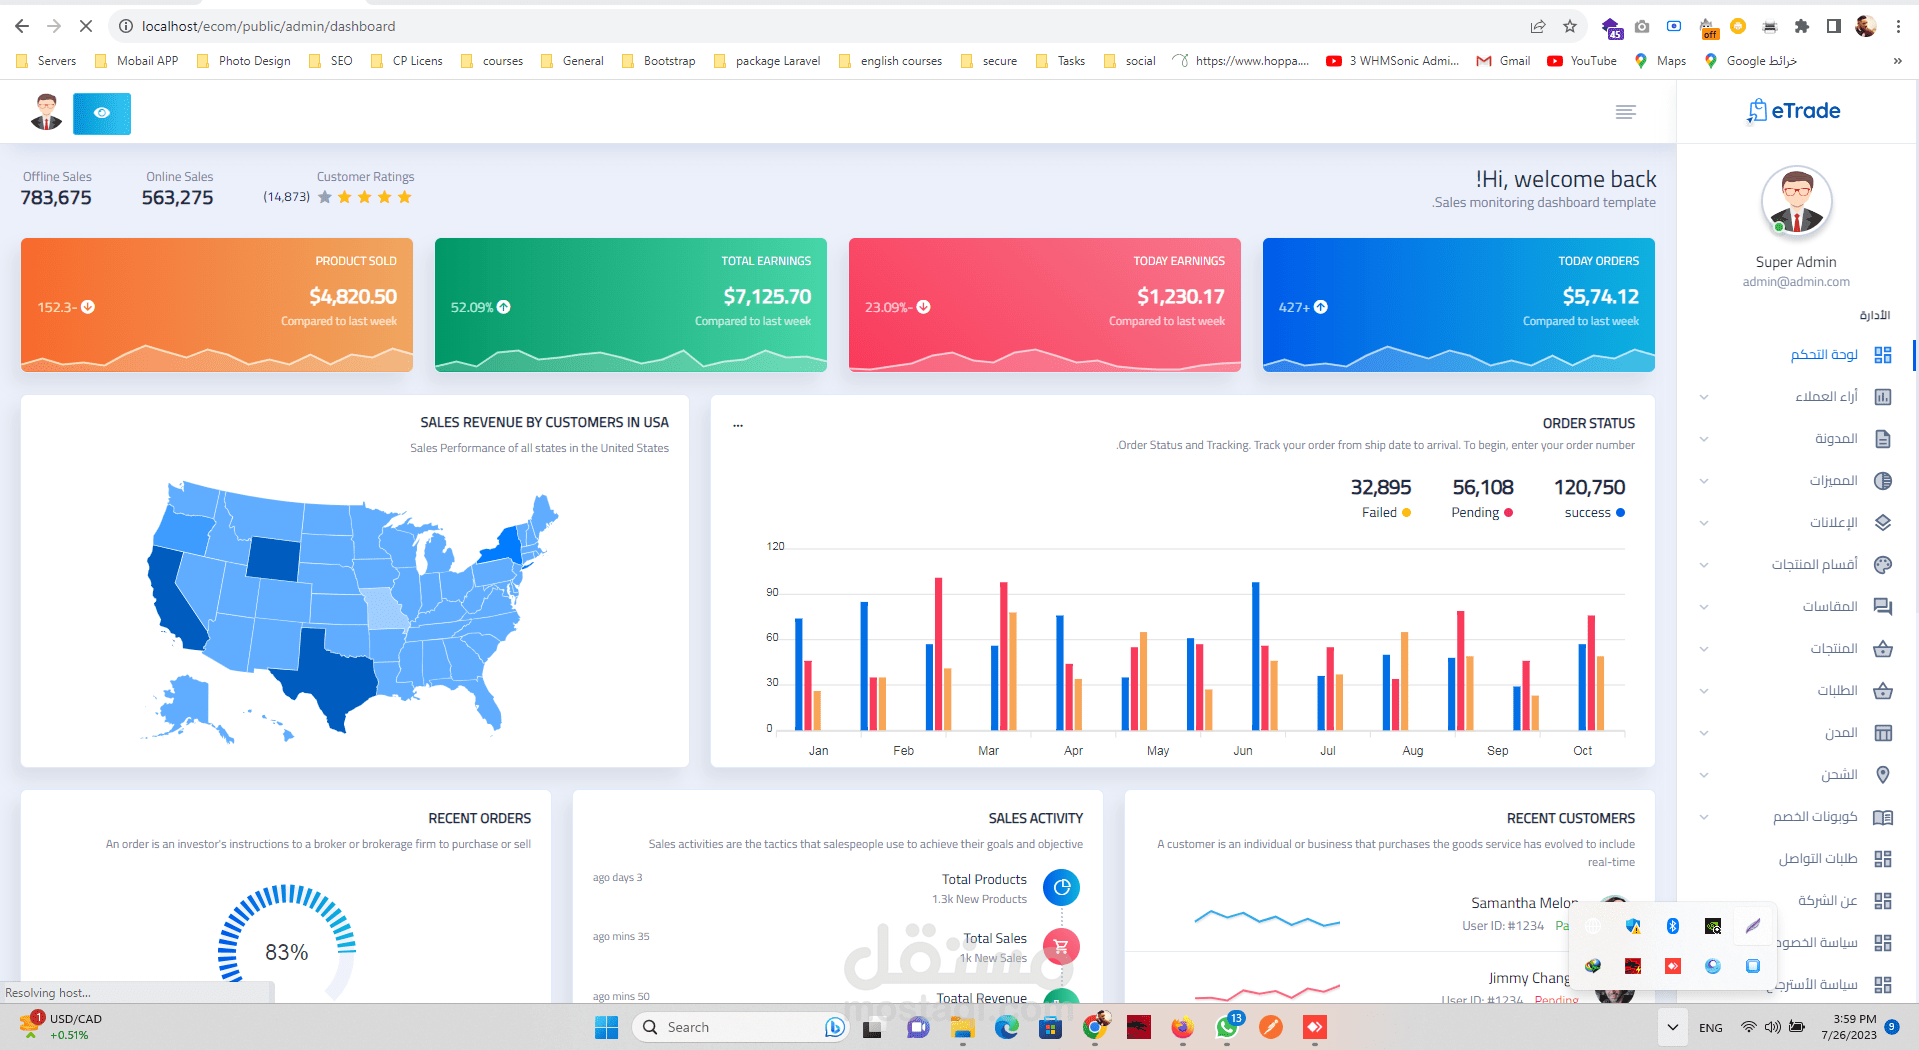
Task: Click the basket icon for الطلبات
Action: 1883,691
